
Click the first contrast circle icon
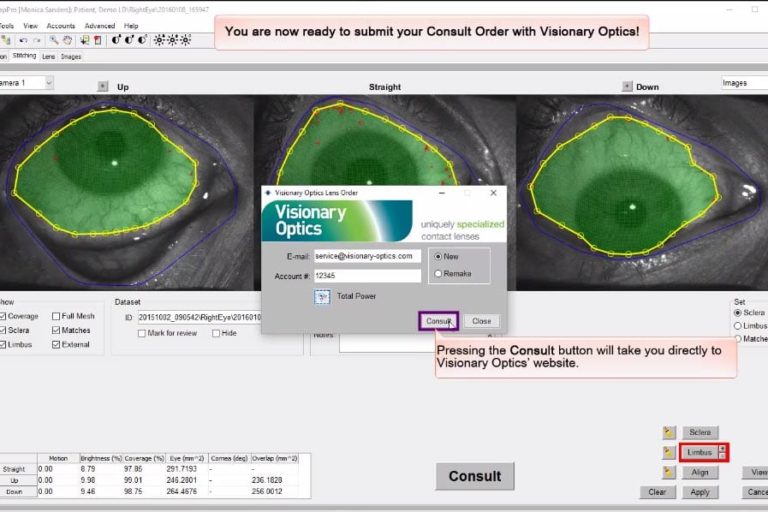click(x=116, y=40)
